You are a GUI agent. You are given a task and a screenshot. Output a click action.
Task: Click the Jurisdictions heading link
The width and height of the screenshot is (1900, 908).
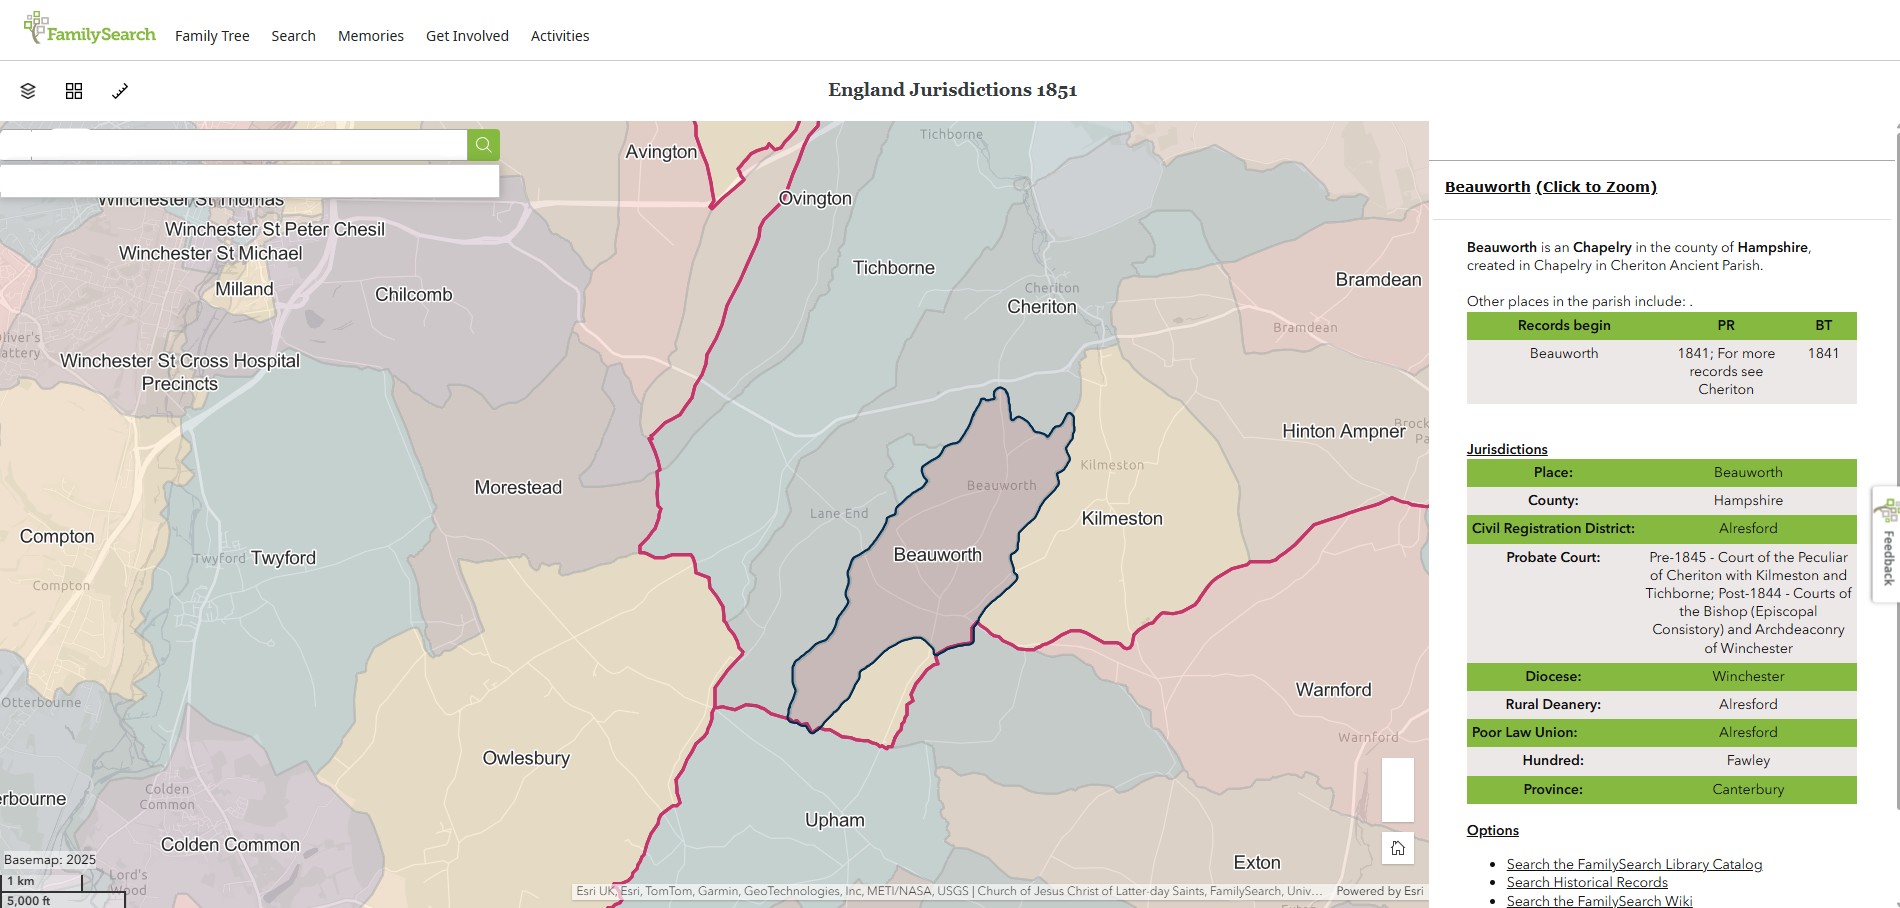click(x=1506, y=449)
